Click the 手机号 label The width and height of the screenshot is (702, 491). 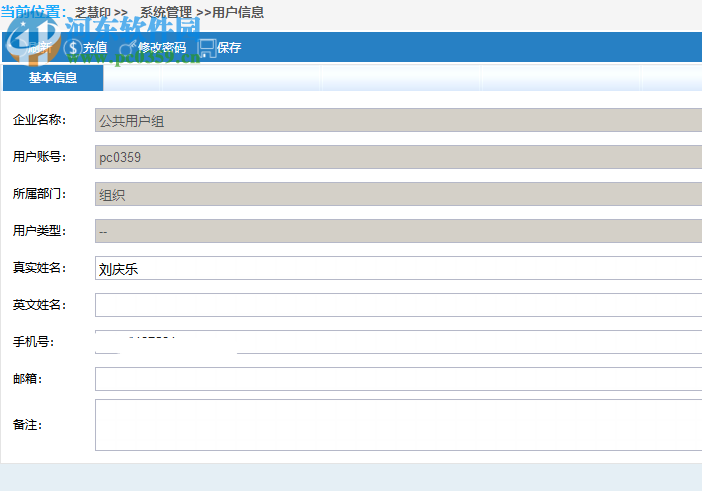pyautogui.click(x=34, y=342)
